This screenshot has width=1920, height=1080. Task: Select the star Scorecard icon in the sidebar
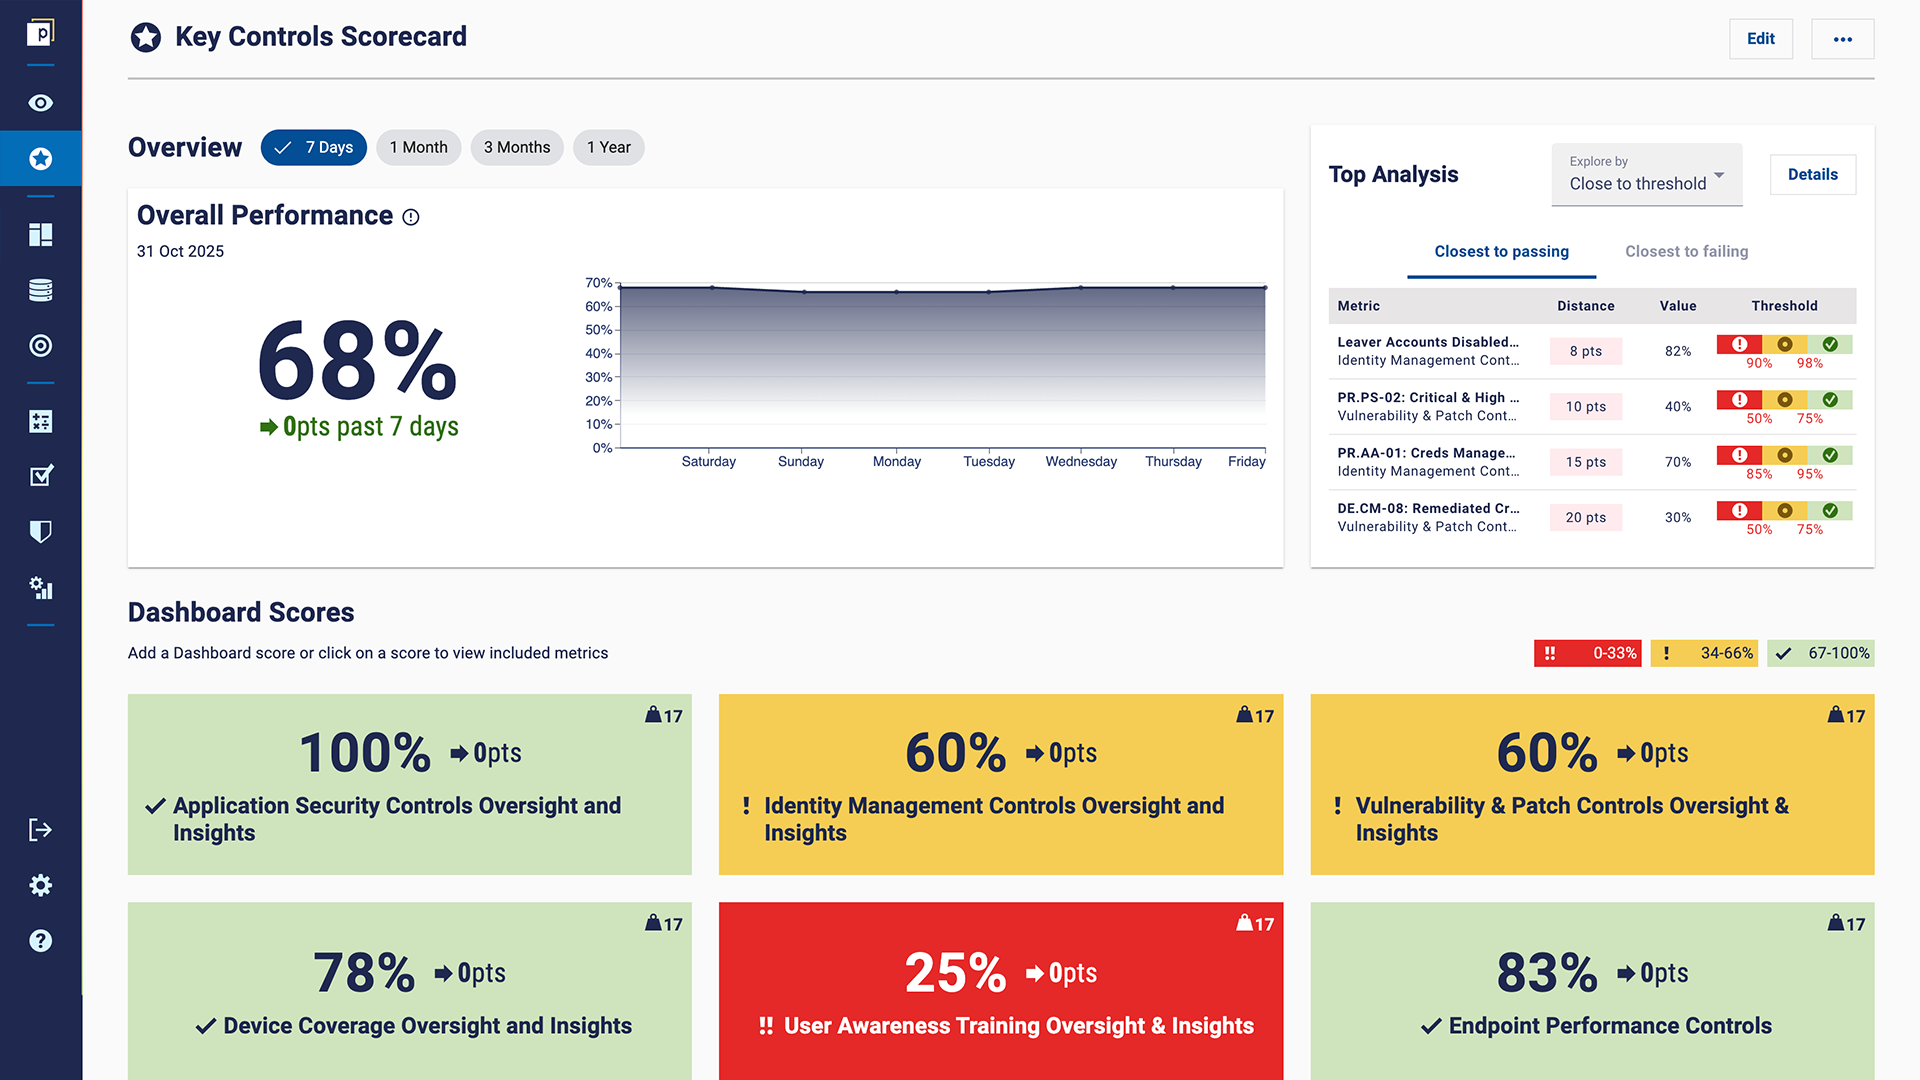click(40, 158)
